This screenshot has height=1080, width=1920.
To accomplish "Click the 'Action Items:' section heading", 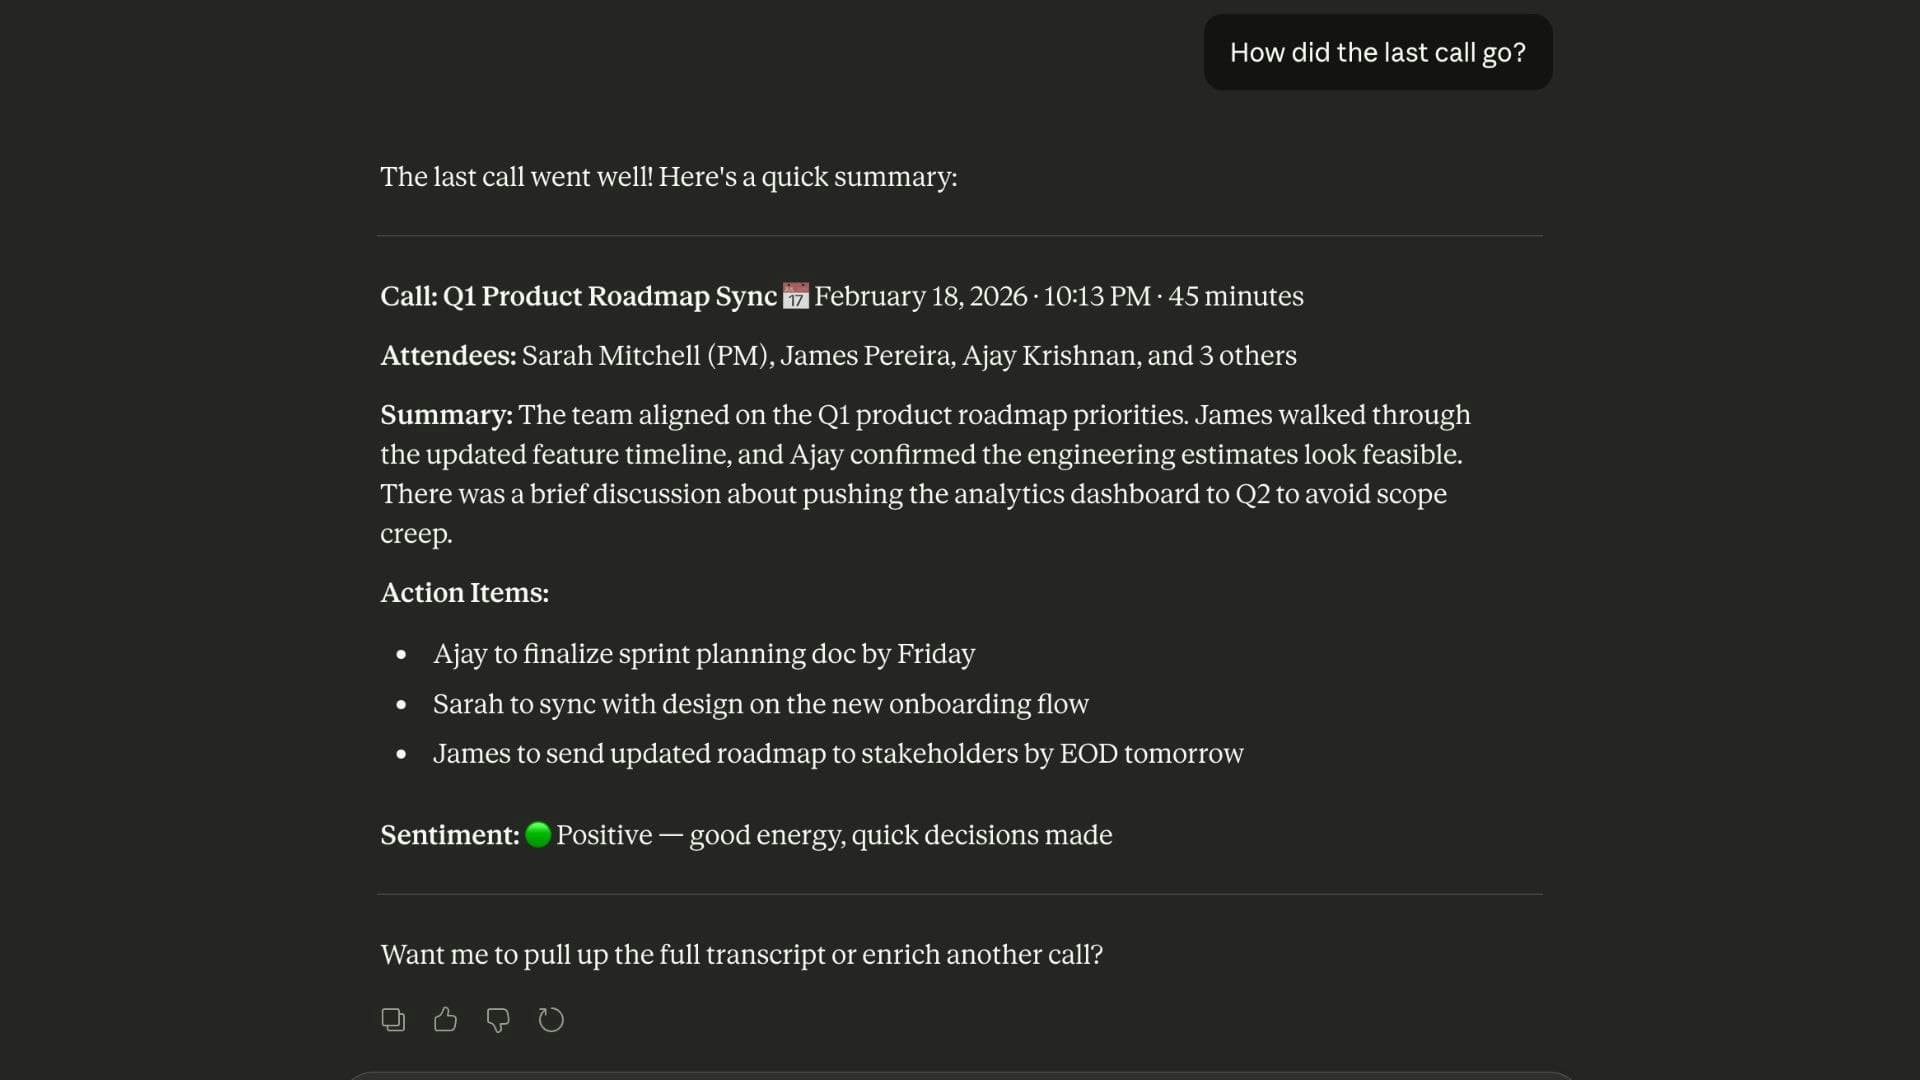I will coord(464,593).
